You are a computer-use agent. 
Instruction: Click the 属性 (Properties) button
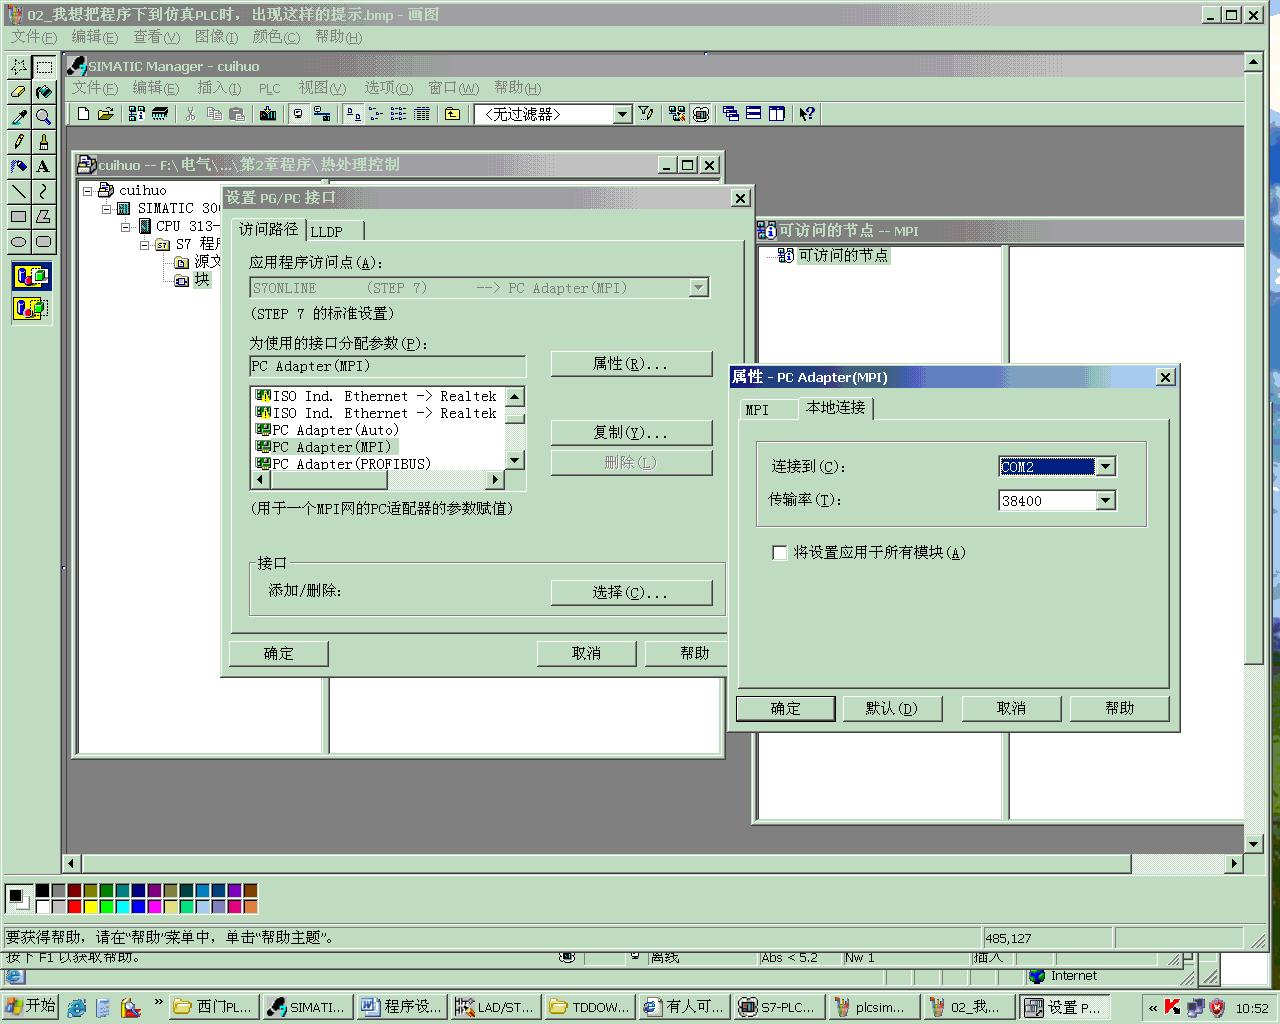point(631,364)
